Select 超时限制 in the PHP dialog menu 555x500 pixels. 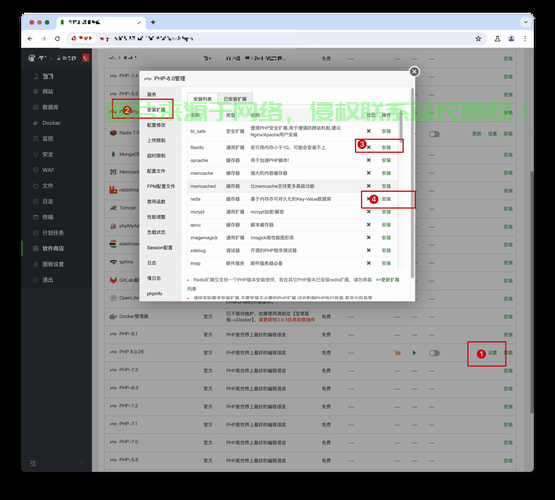tap(156, 155)
